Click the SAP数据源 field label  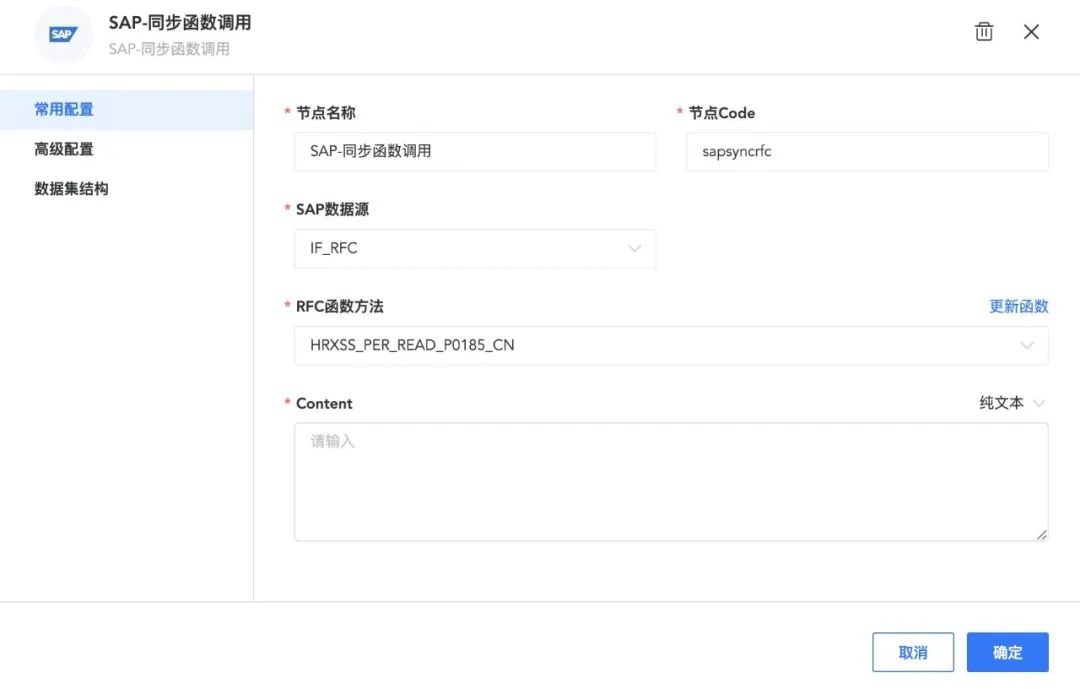(x=332, y=209)
